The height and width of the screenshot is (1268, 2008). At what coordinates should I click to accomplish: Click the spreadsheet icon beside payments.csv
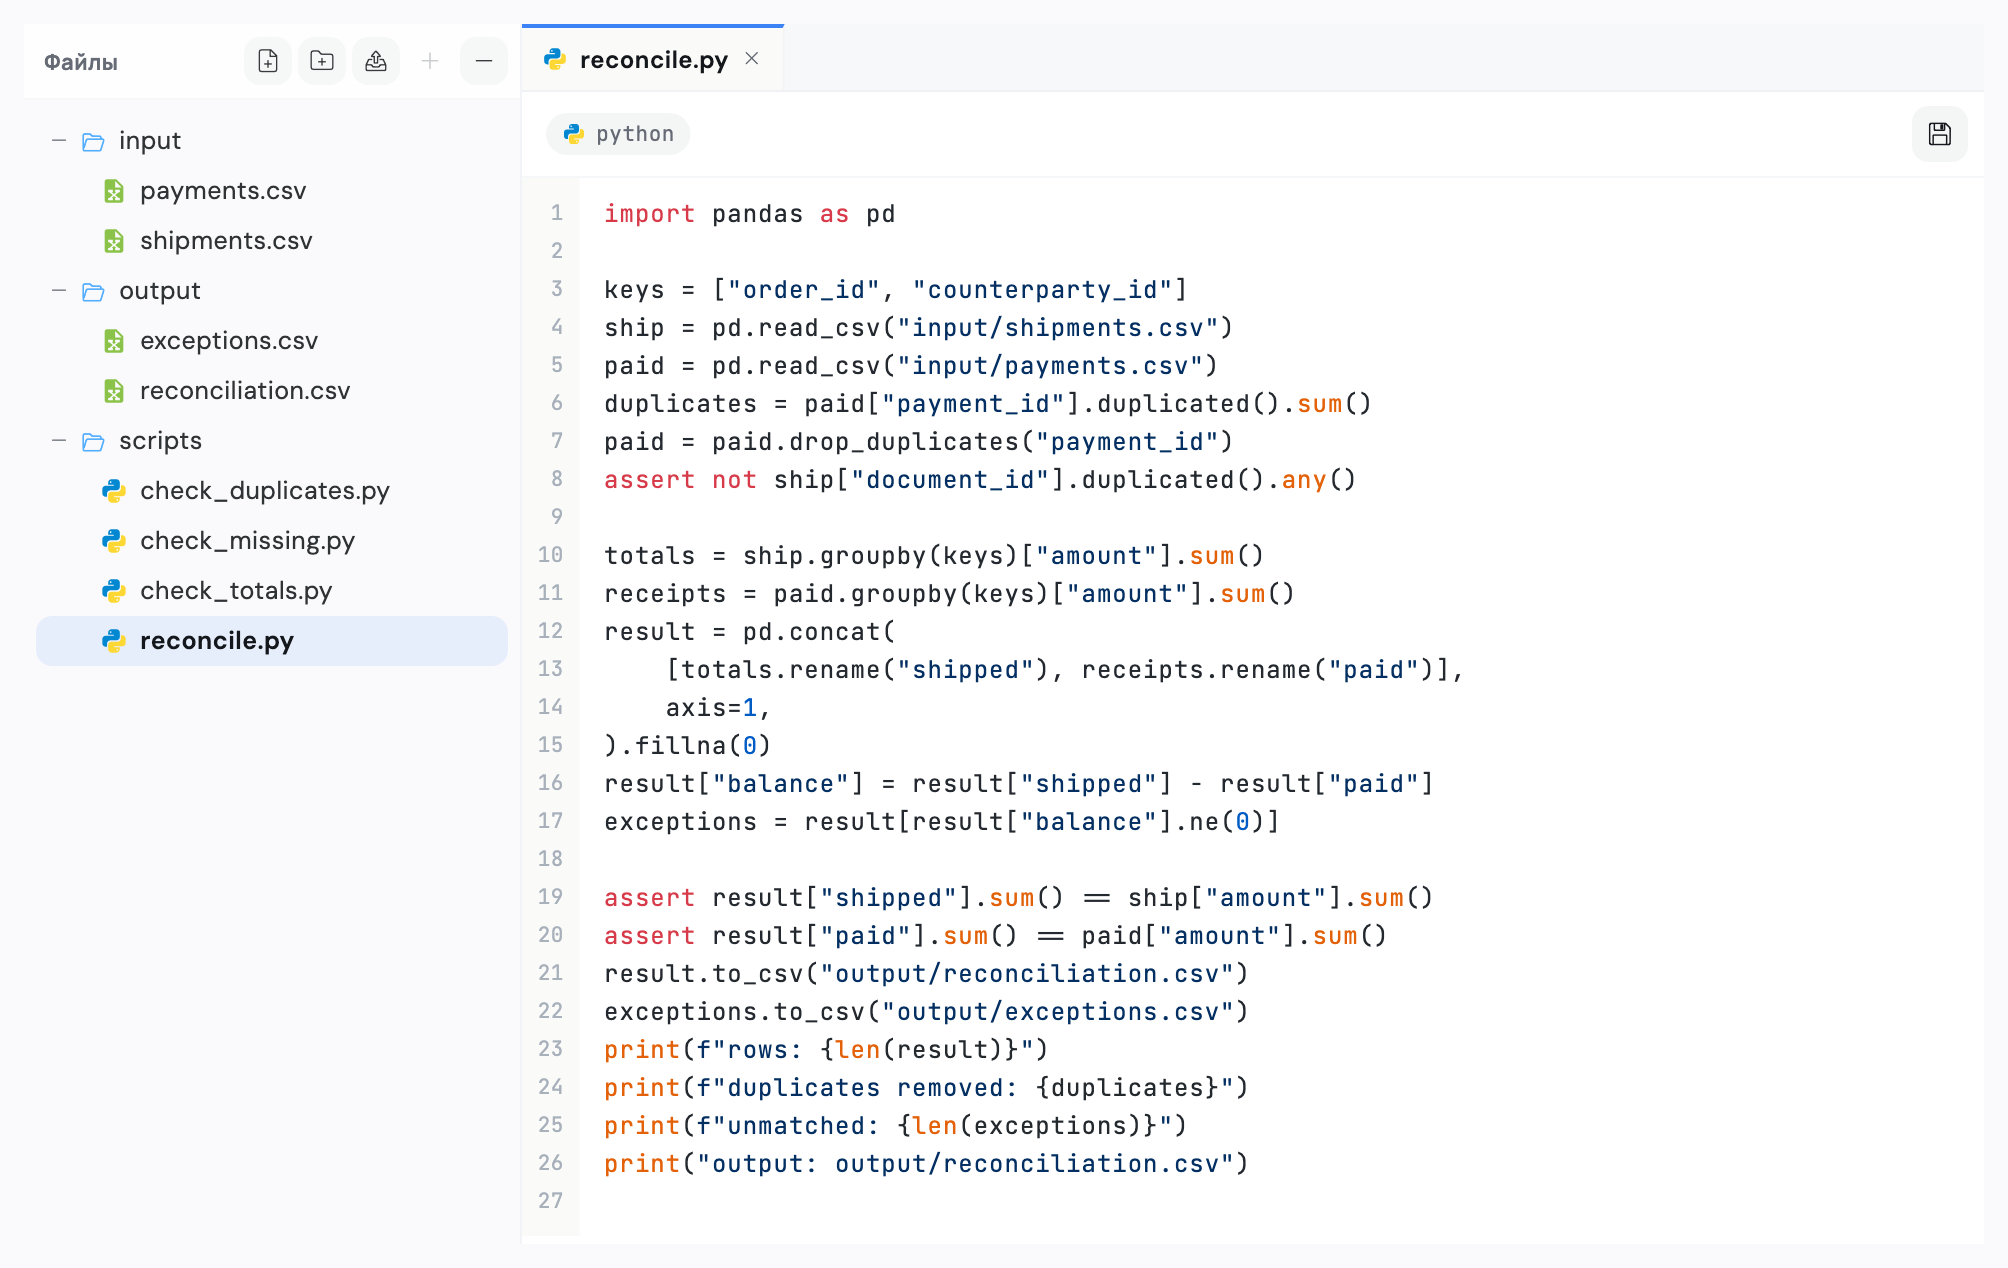(x=114, y=191)
